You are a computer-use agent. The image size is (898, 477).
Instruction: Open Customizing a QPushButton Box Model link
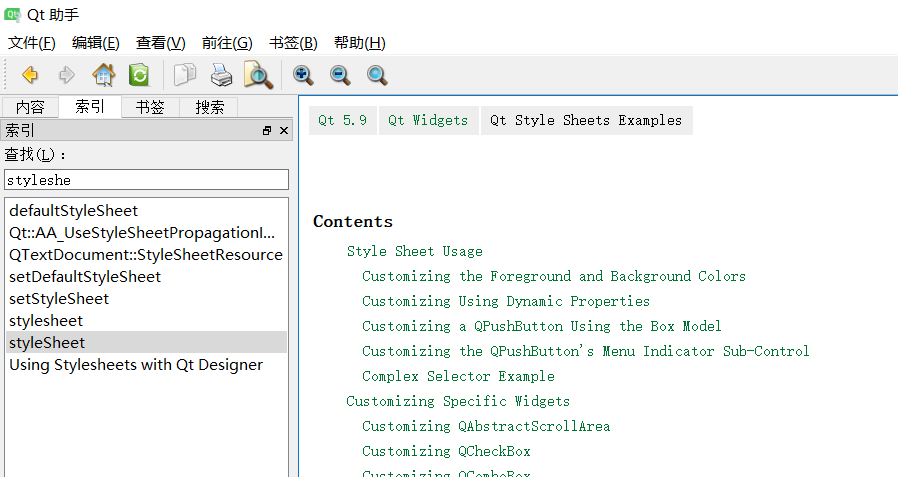(x=541, y=326)
